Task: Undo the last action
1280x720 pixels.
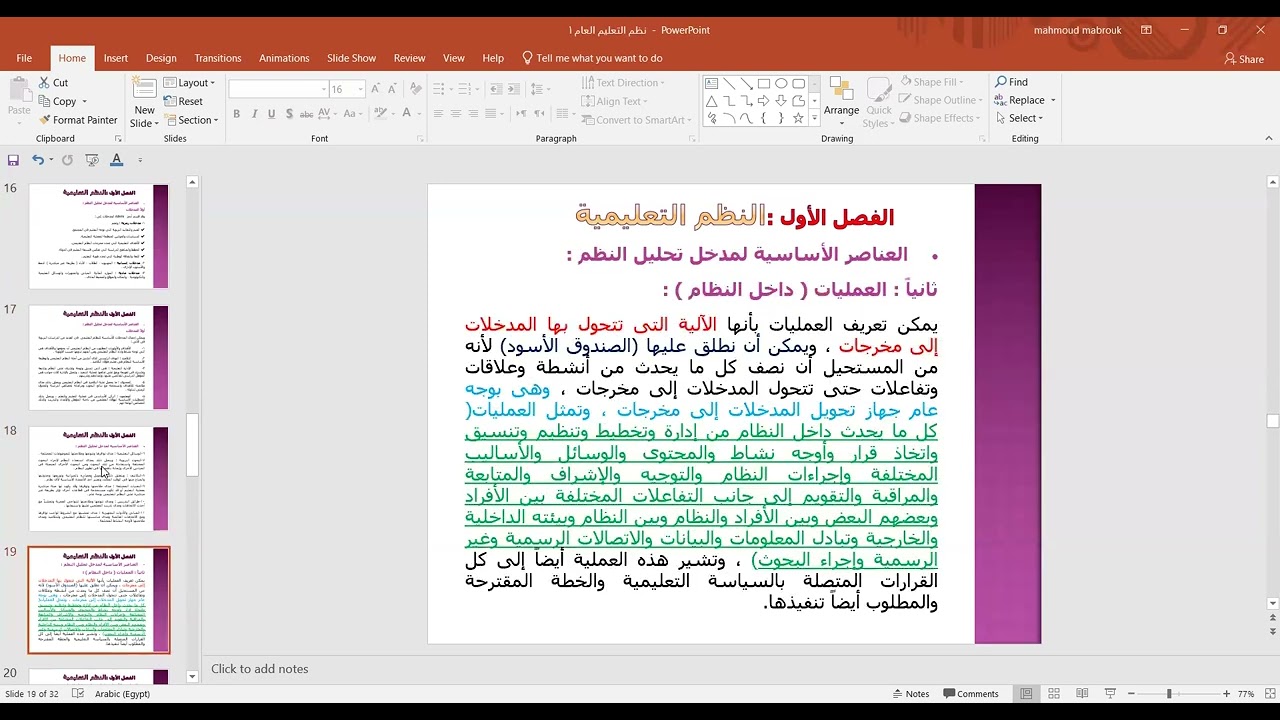Action: coord(37,160)
